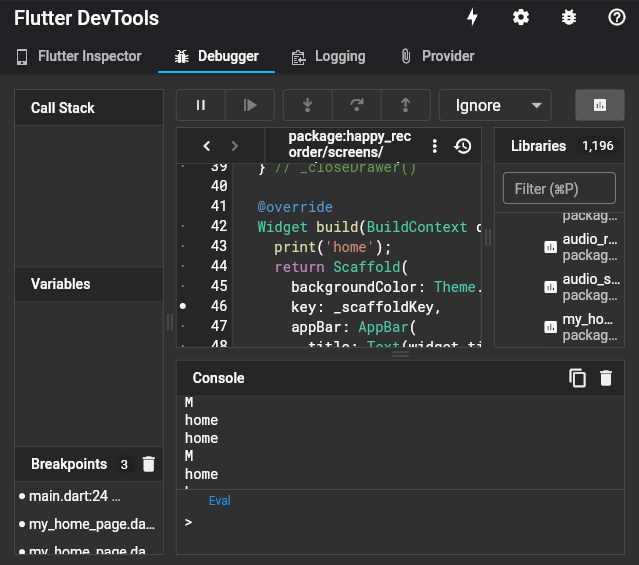Delete all breakpoints trash icon

[x=149, y=464]
